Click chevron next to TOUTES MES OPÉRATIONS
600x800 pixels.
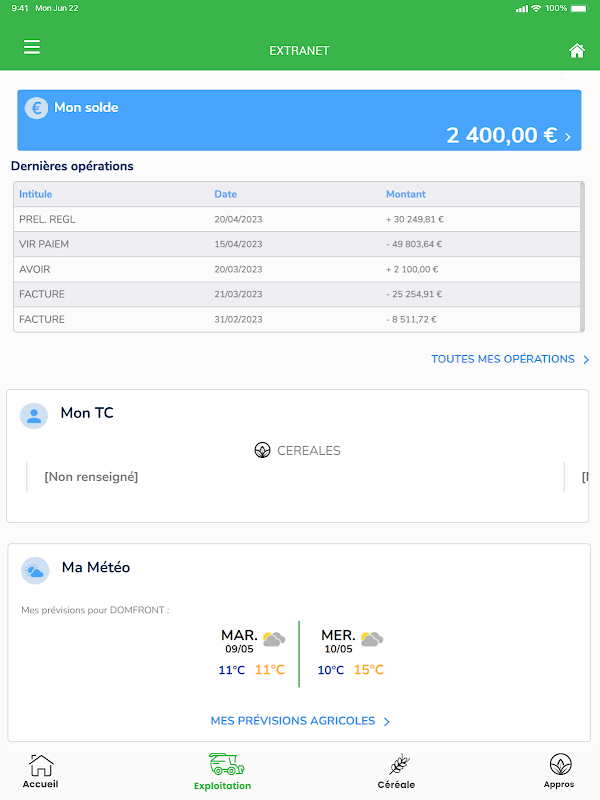click(x=586, y=360)
